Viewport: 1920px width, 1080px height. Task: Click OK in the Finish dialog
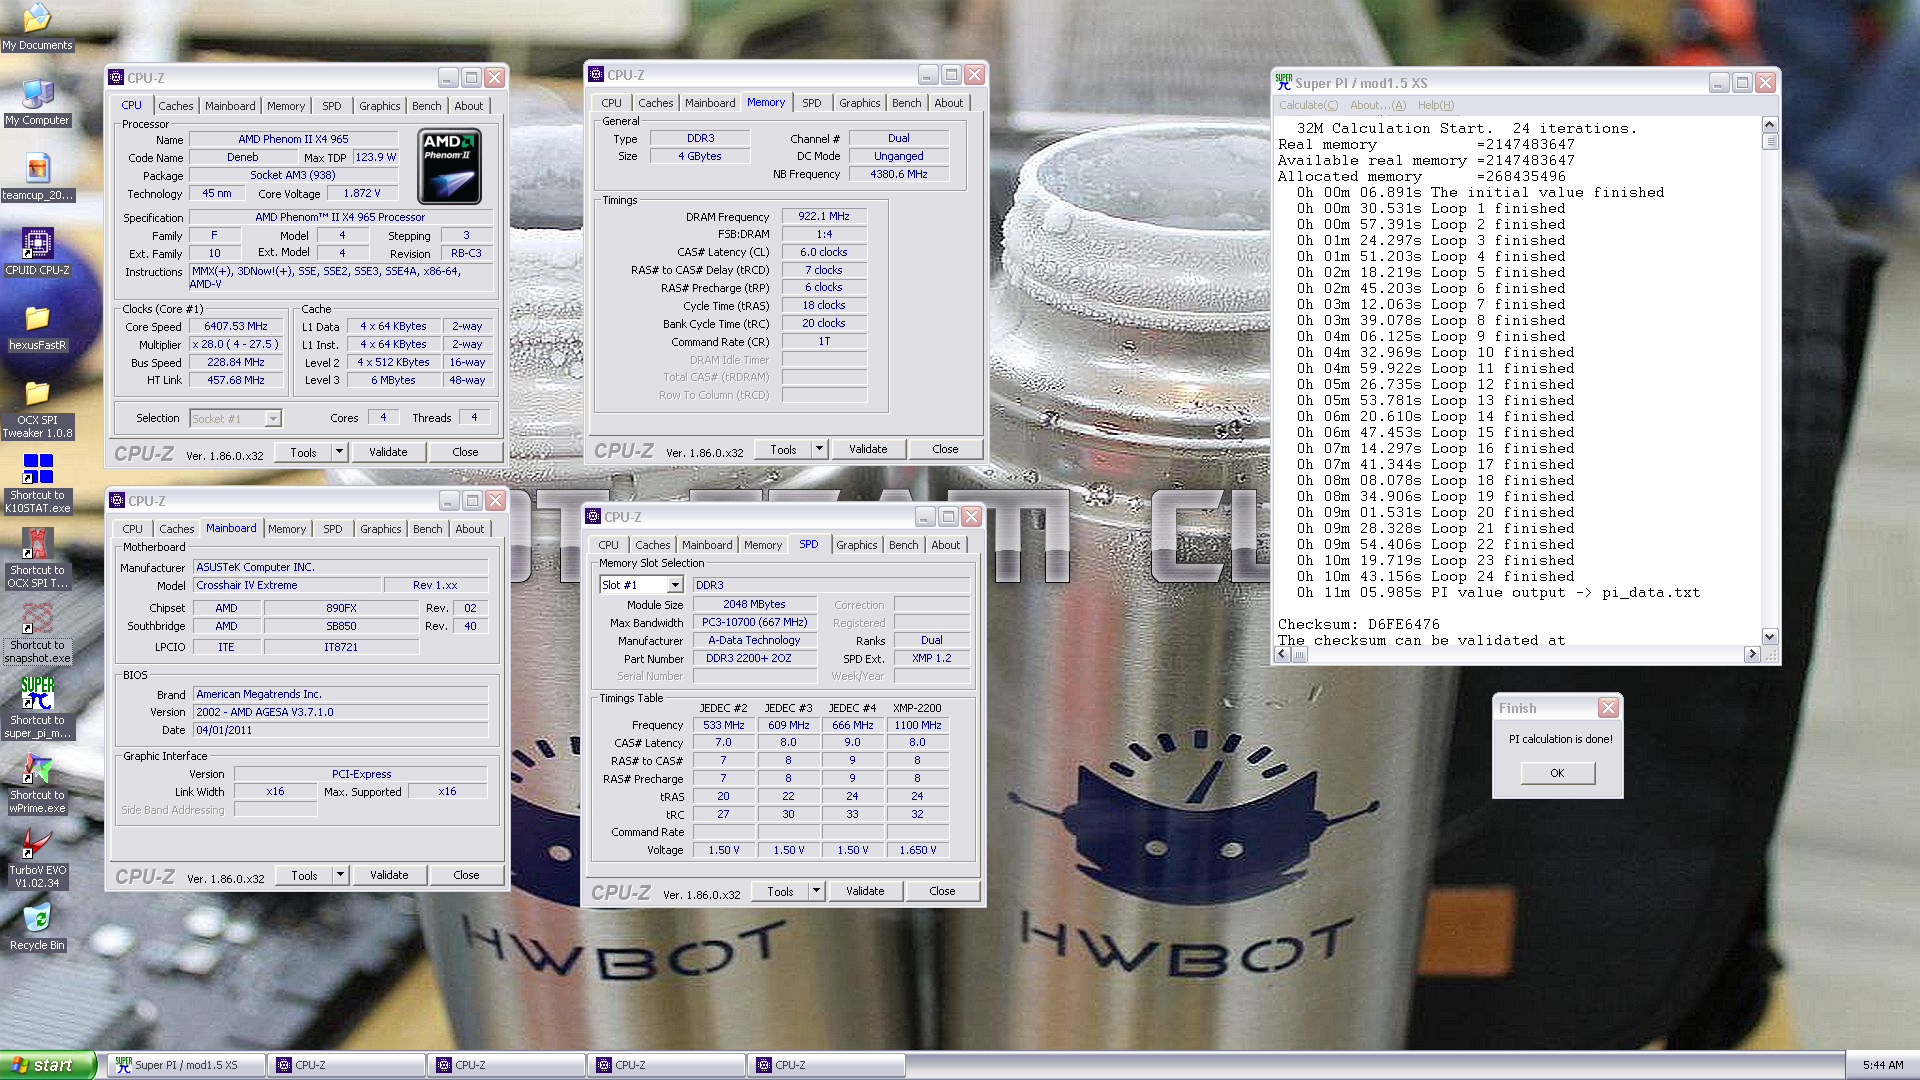point(1557,773)
